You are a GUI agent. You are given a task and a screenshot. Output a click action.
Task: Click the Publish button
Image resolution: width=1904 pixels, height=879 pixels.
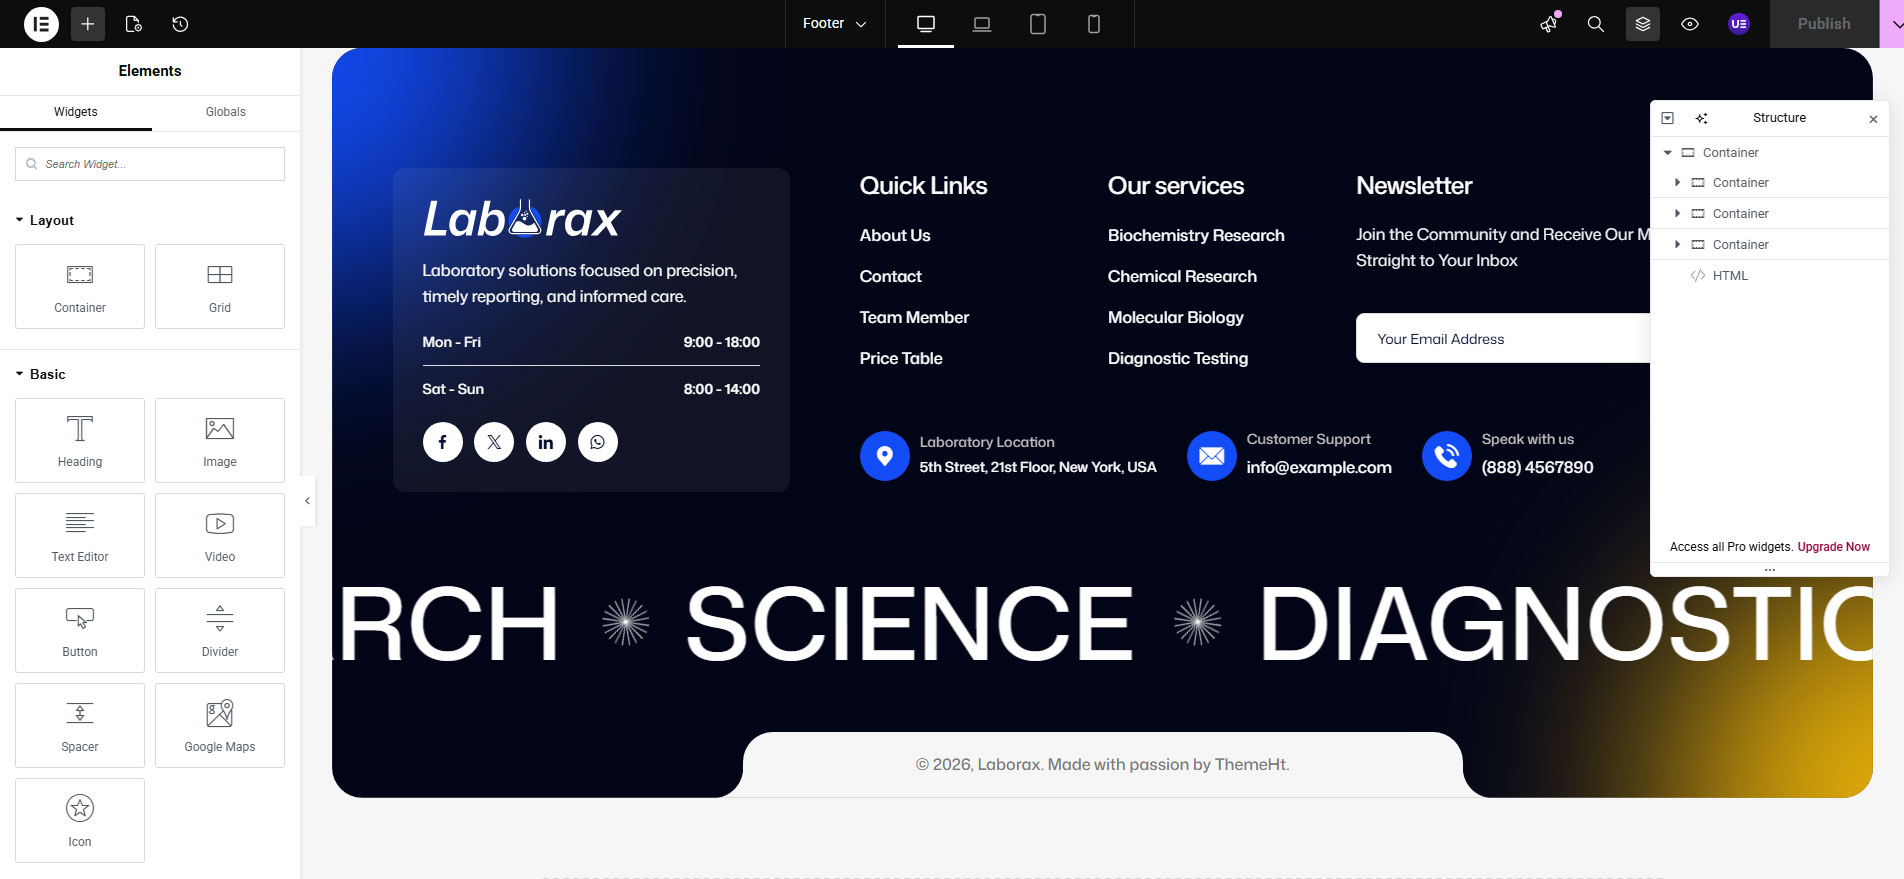(1823, 24)
